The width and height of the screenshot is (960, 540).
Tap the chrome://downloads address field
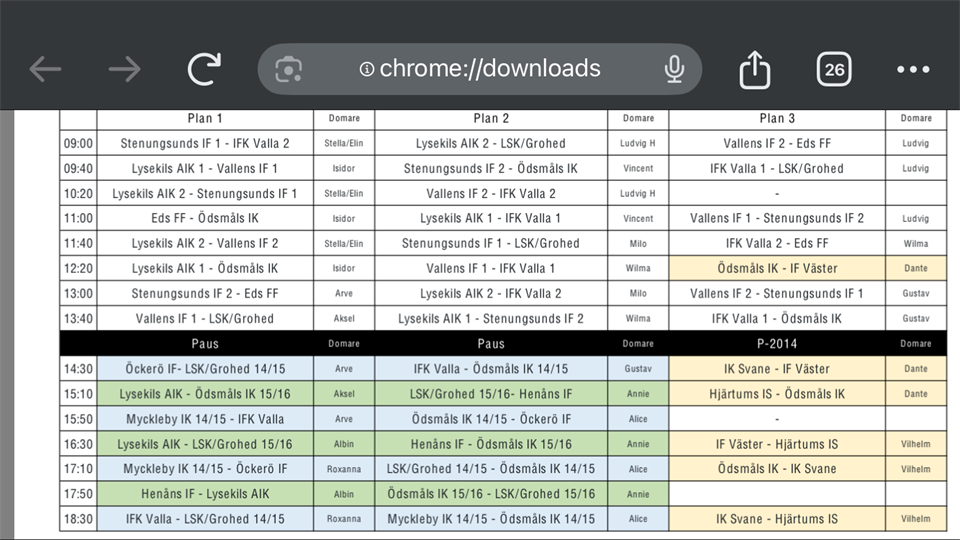point(490,69)
